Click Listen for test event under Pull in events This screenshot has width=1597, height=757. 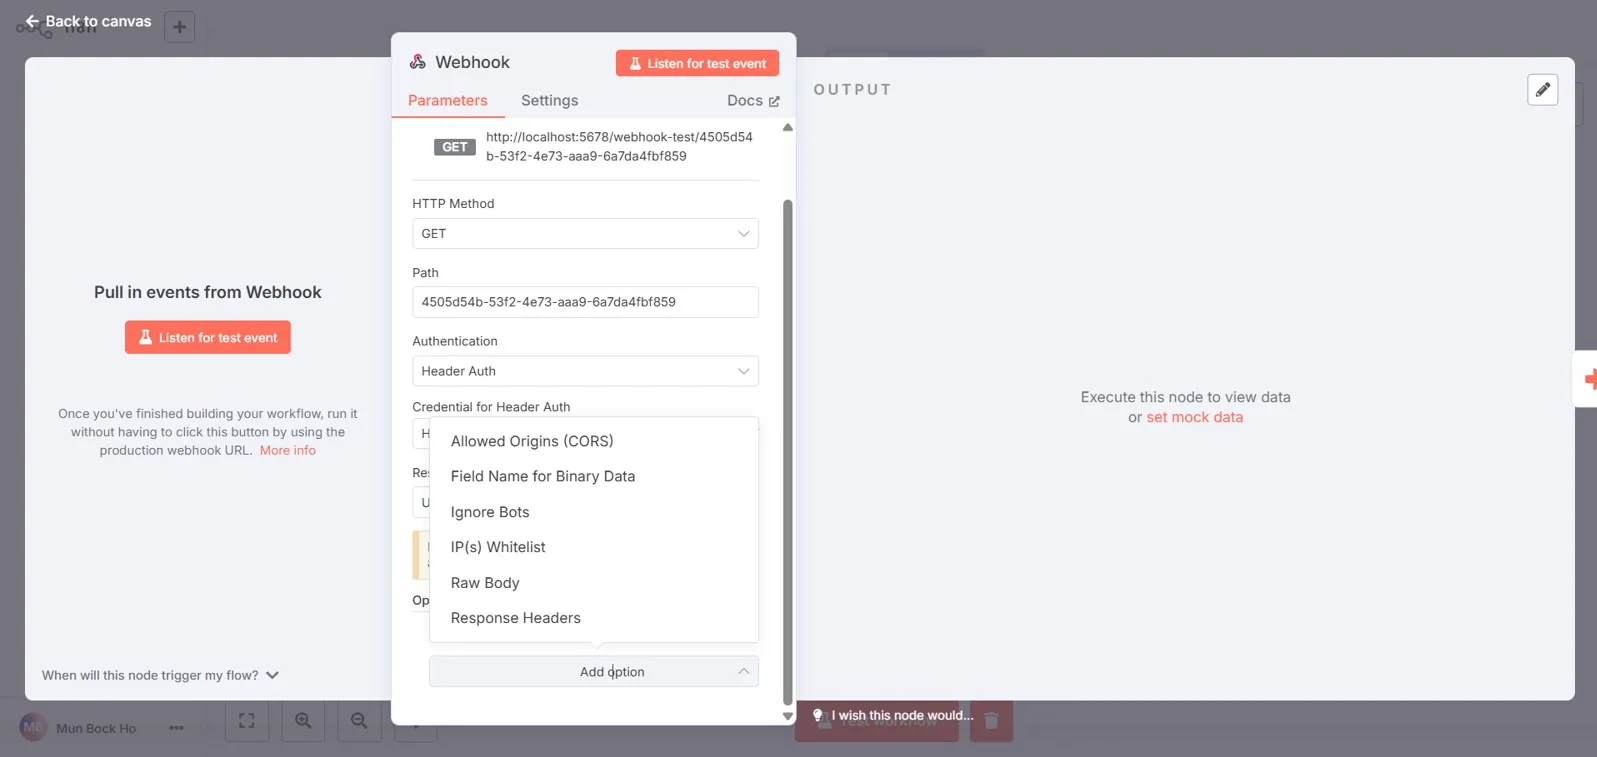208,337
